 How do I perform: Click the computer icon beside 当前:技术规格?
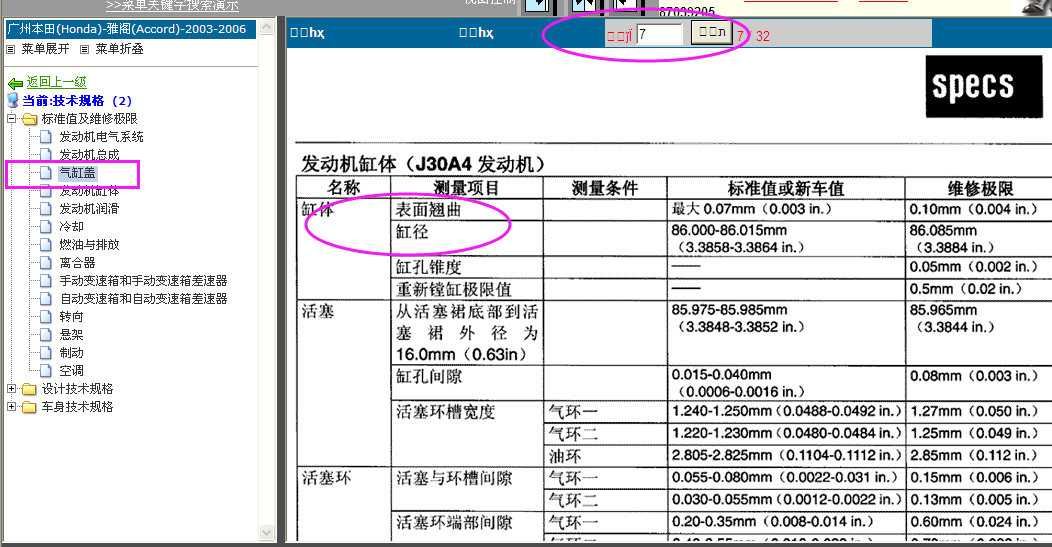point(13,101)
